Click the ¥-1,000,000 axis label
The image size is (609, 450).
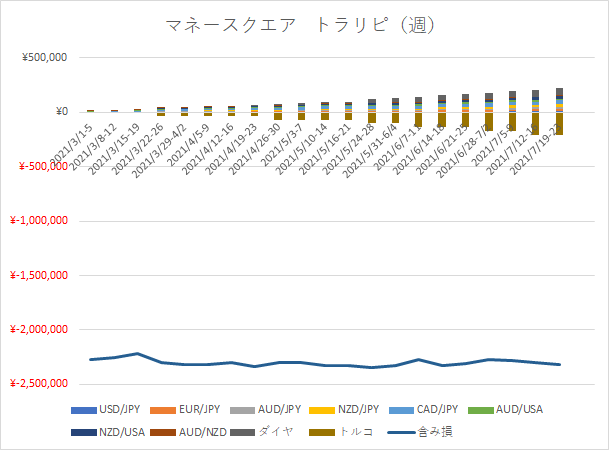39,221
